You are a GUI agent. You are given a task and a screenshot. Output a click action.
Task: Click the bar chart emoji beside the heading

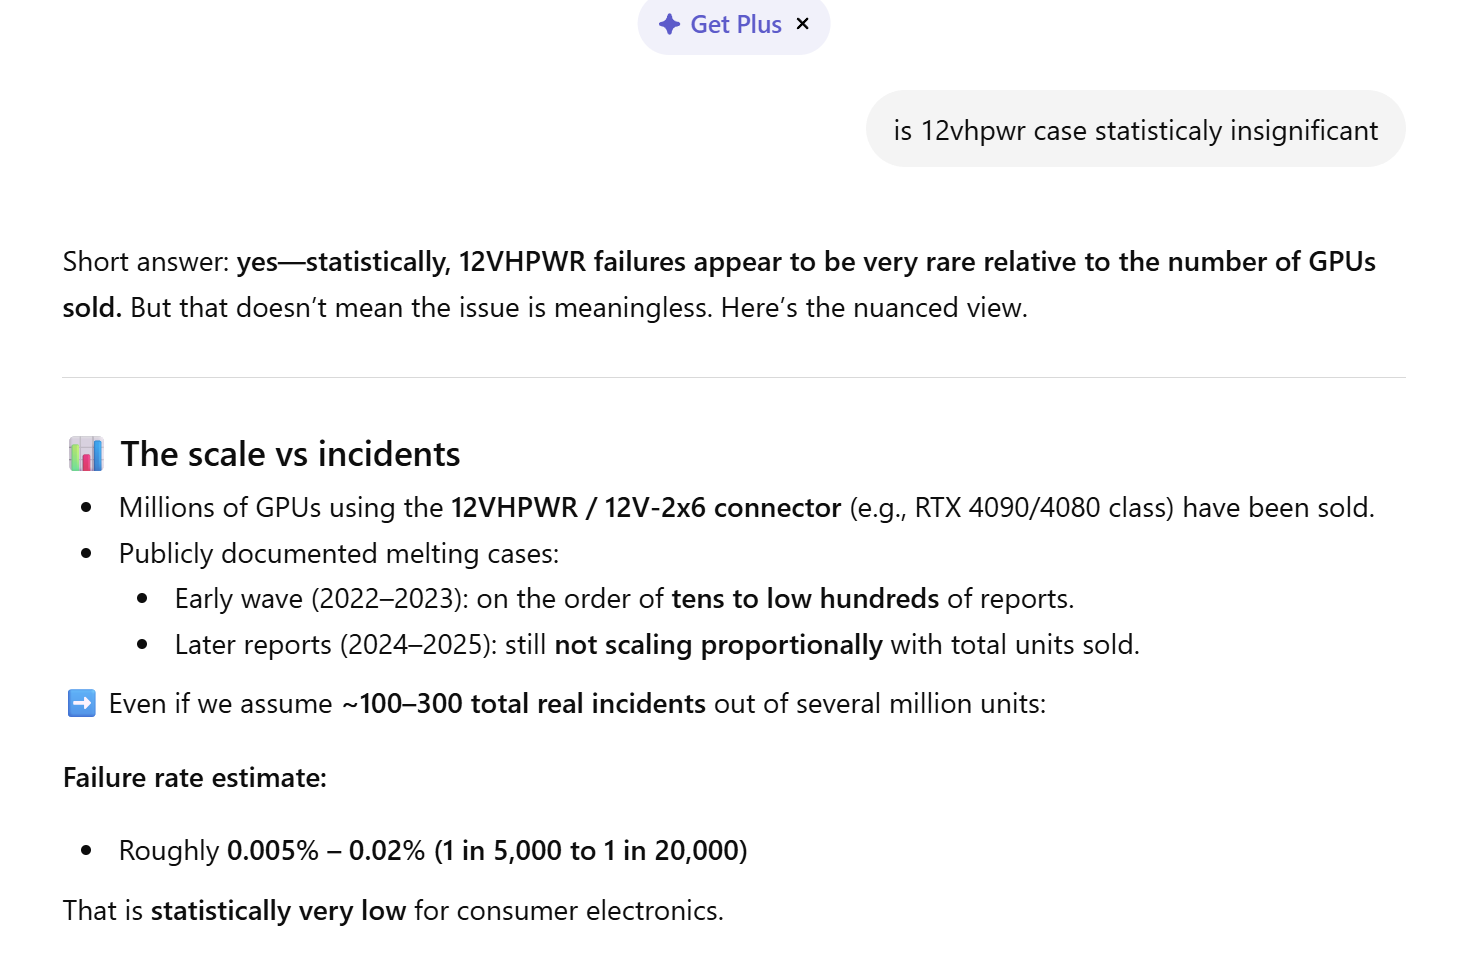coord(86,454)
